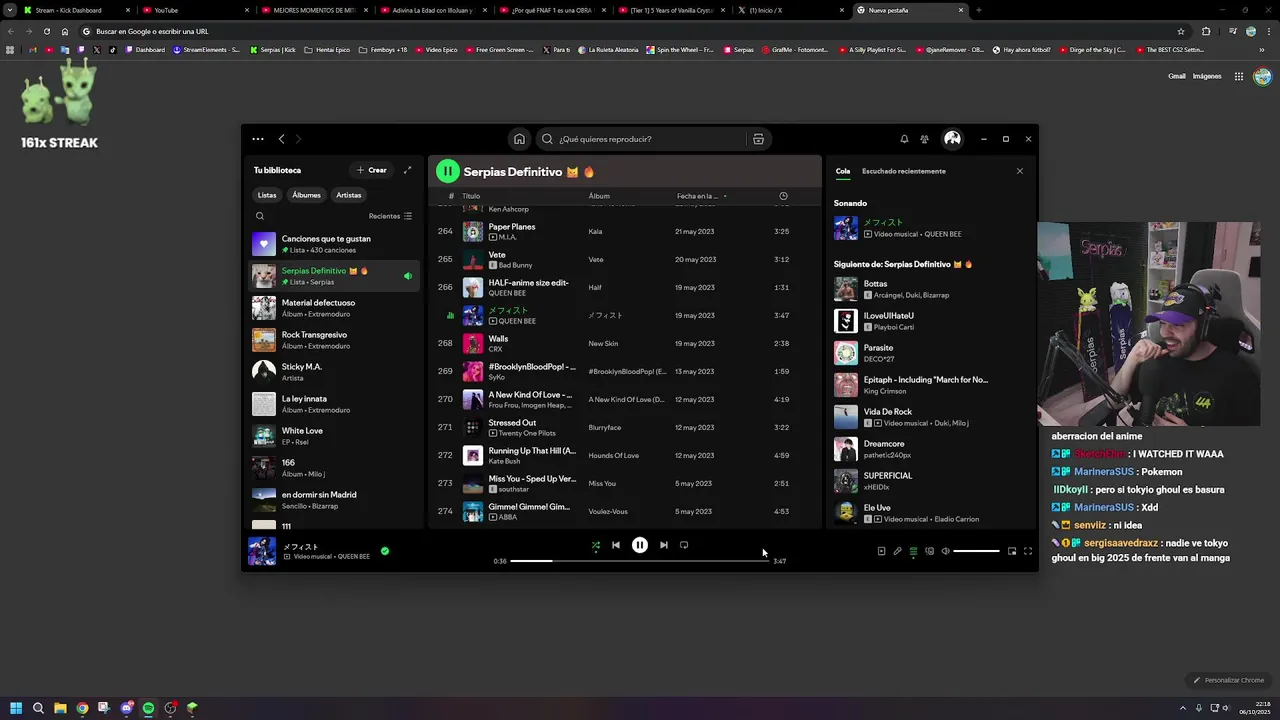Navigate back with the Spotify left chevron
The width and height of the screenshot is (1280, 720).
(x=282, y=139)
